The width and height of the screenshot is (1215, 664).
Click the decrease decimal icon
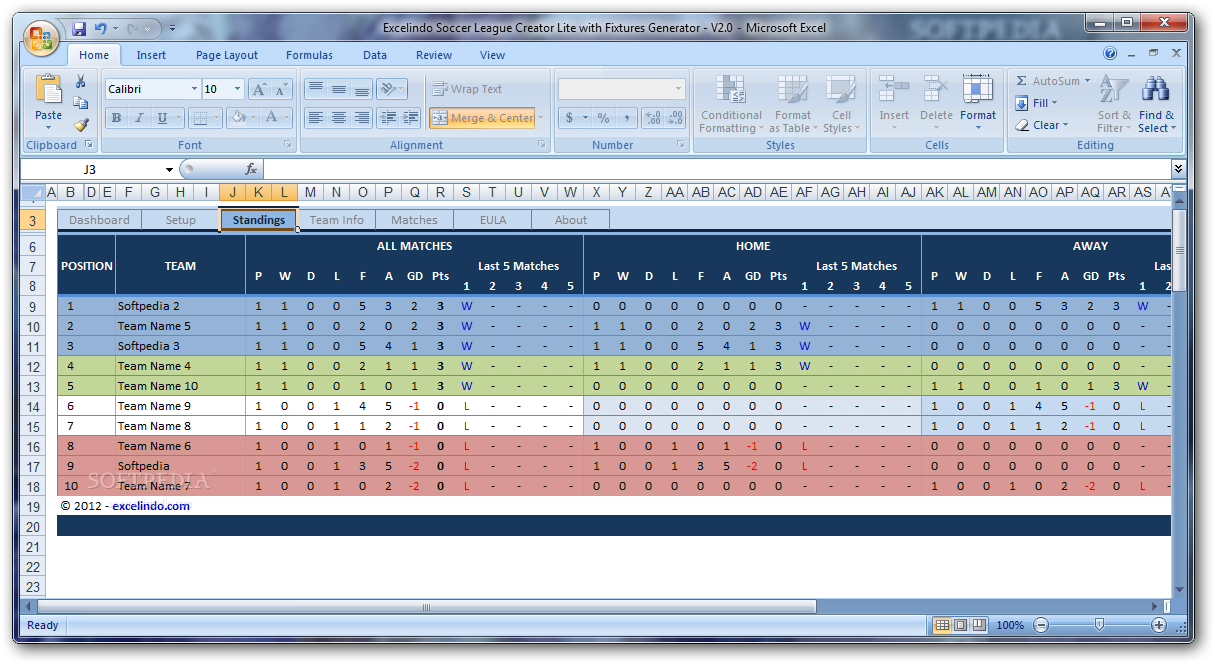(676, 118)
